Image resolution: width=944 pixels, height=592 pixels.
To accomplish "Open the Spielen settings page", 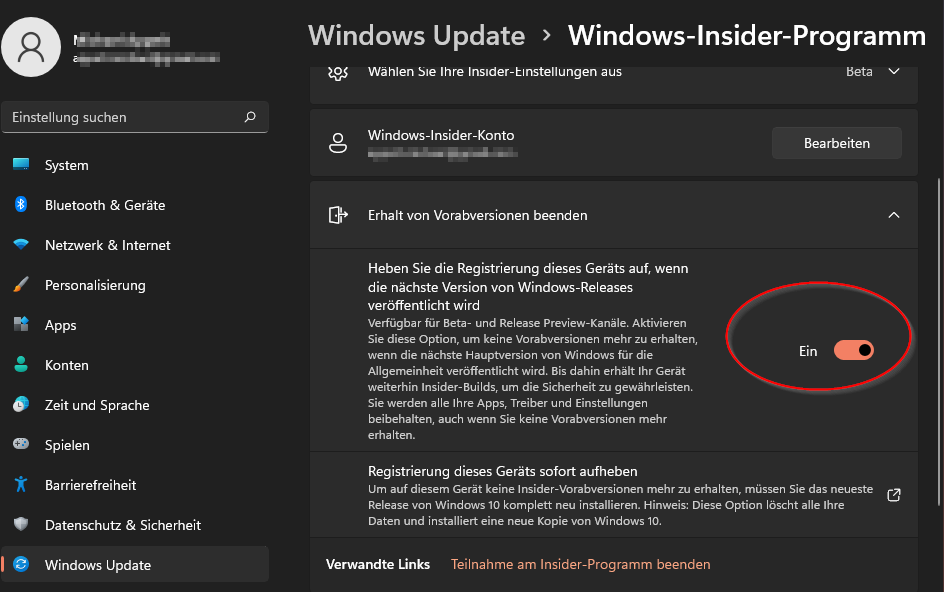I will pyautogui.click(x=67, y=445).
